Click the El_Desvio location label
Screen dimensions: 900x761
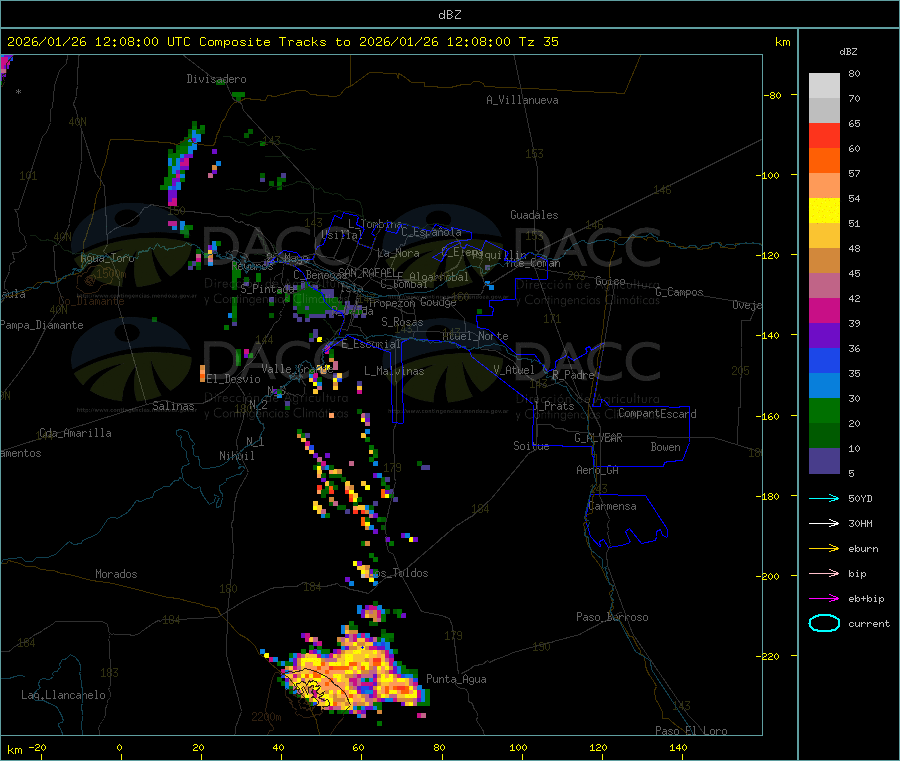coord(234,379)
